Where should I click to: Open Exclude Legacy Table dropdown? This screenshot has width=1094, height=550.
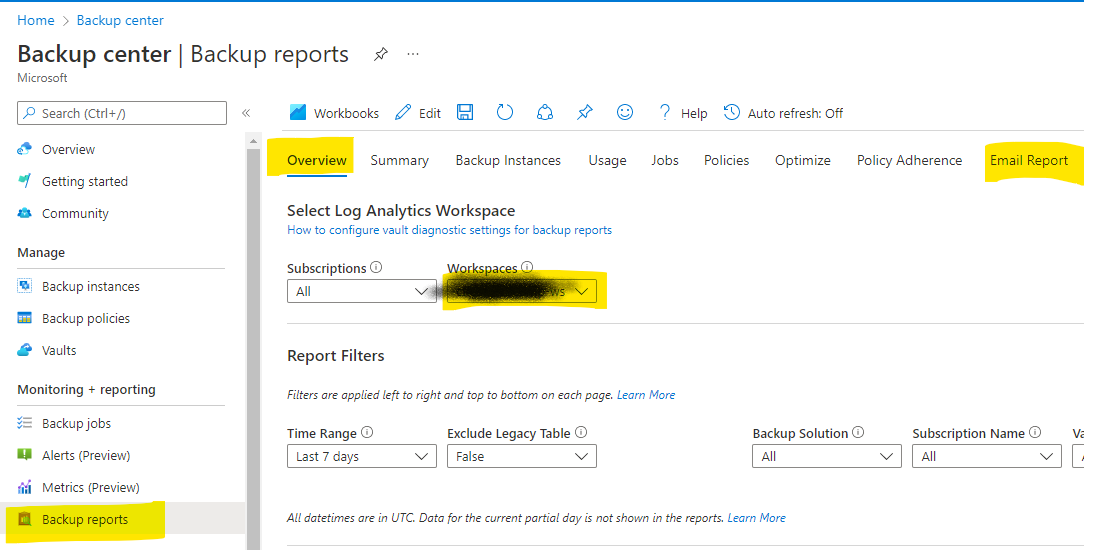point(522,456)
